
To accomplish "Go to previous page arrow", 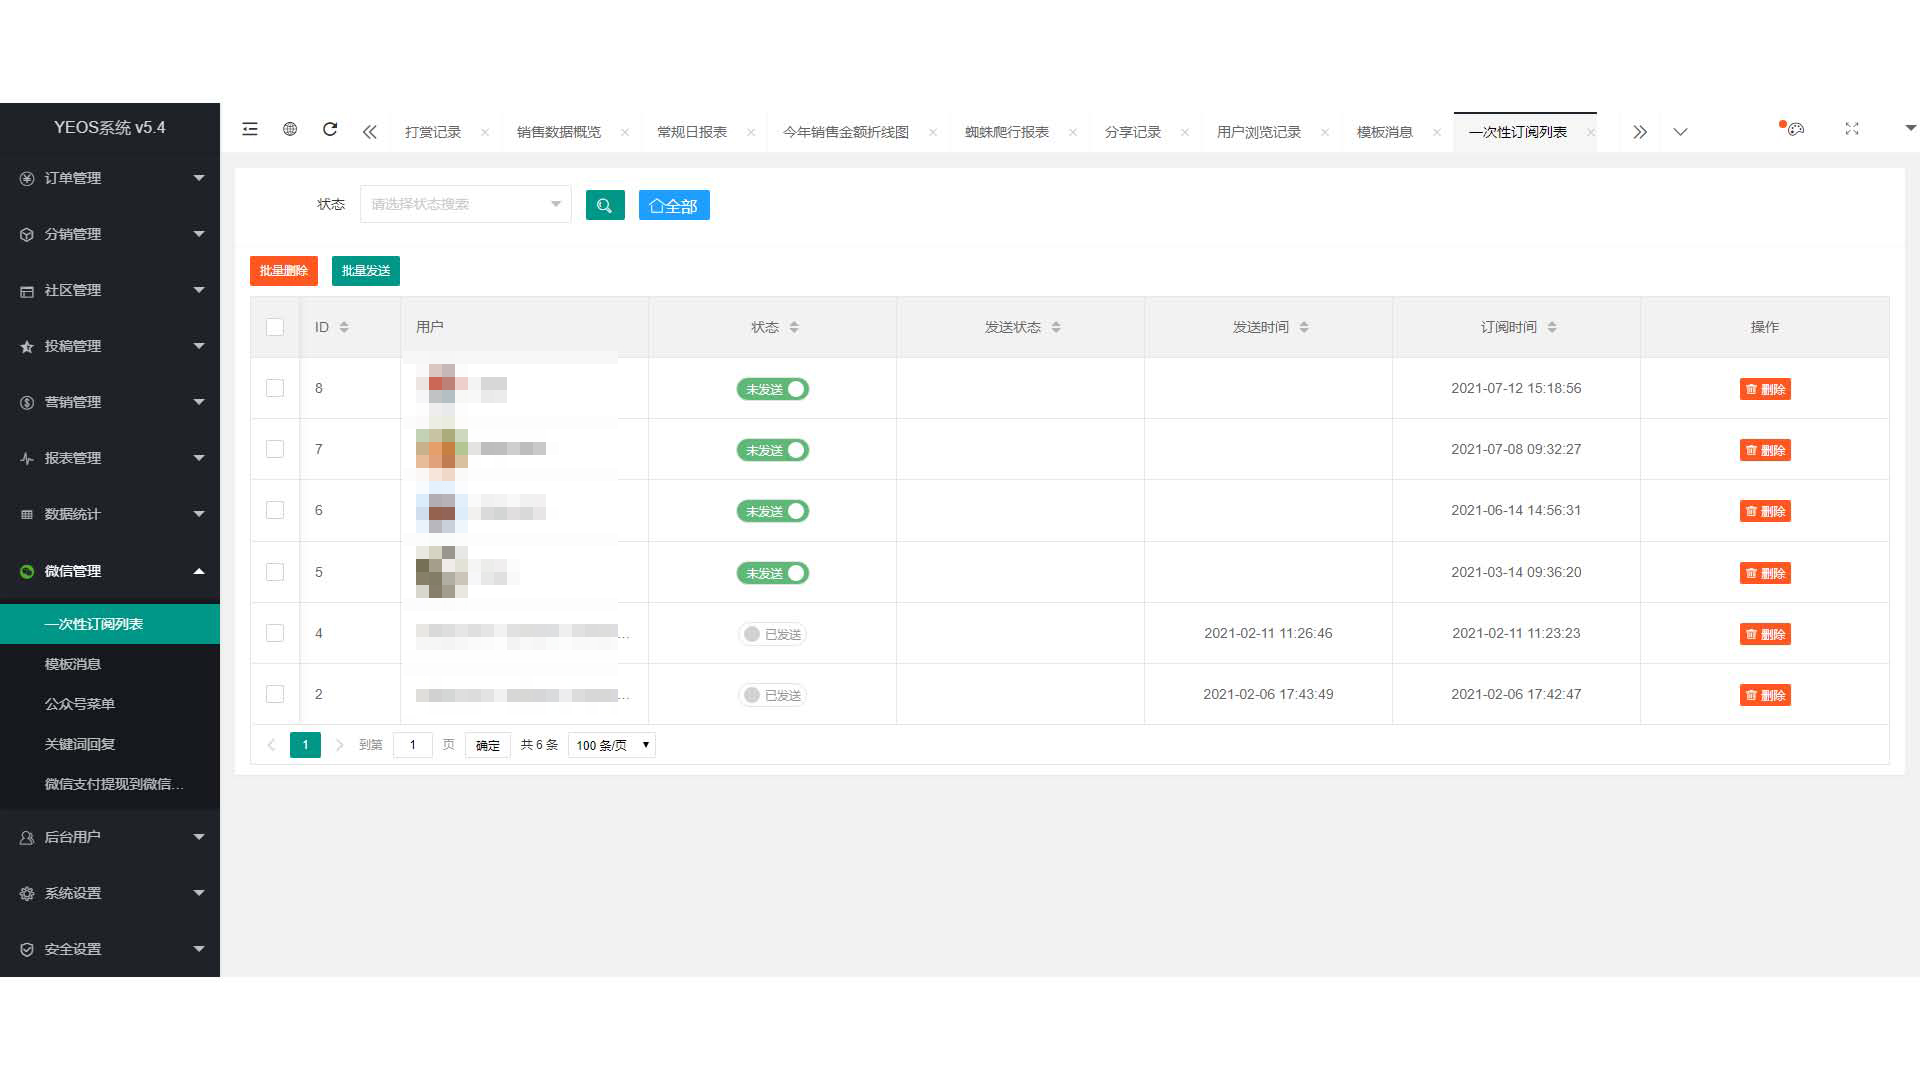I will click(271, 745).
